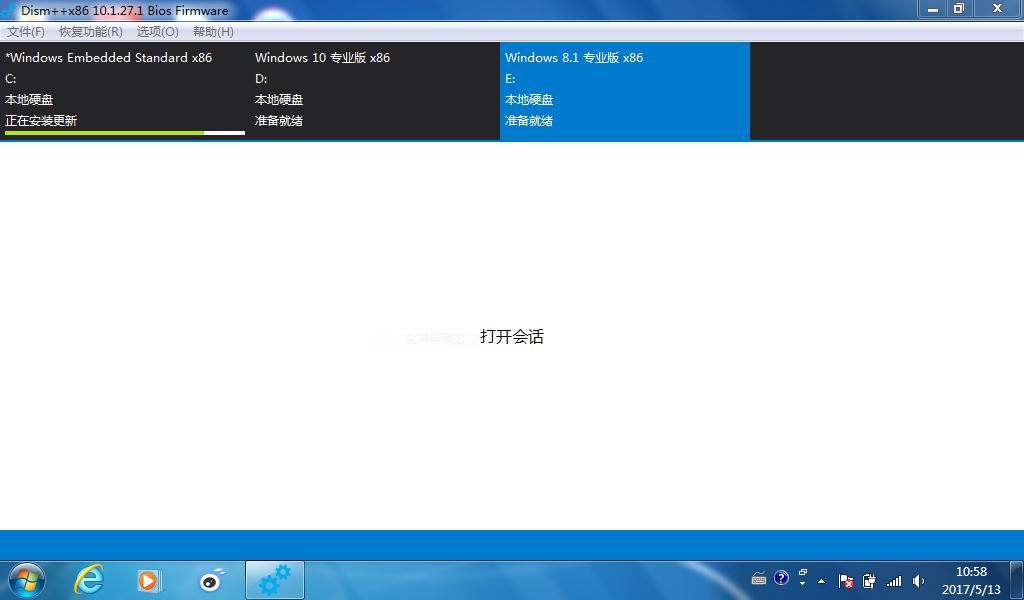
Task: Select the Windows Embedded Standard x86 session tile
Action: click(125, 91)
